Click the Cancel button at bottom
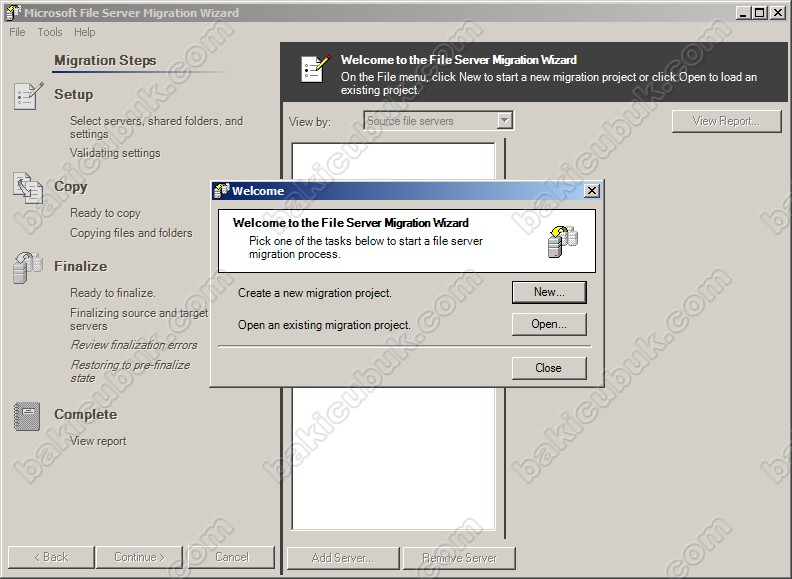Screen dimensions: 792x579 [232, 557]
